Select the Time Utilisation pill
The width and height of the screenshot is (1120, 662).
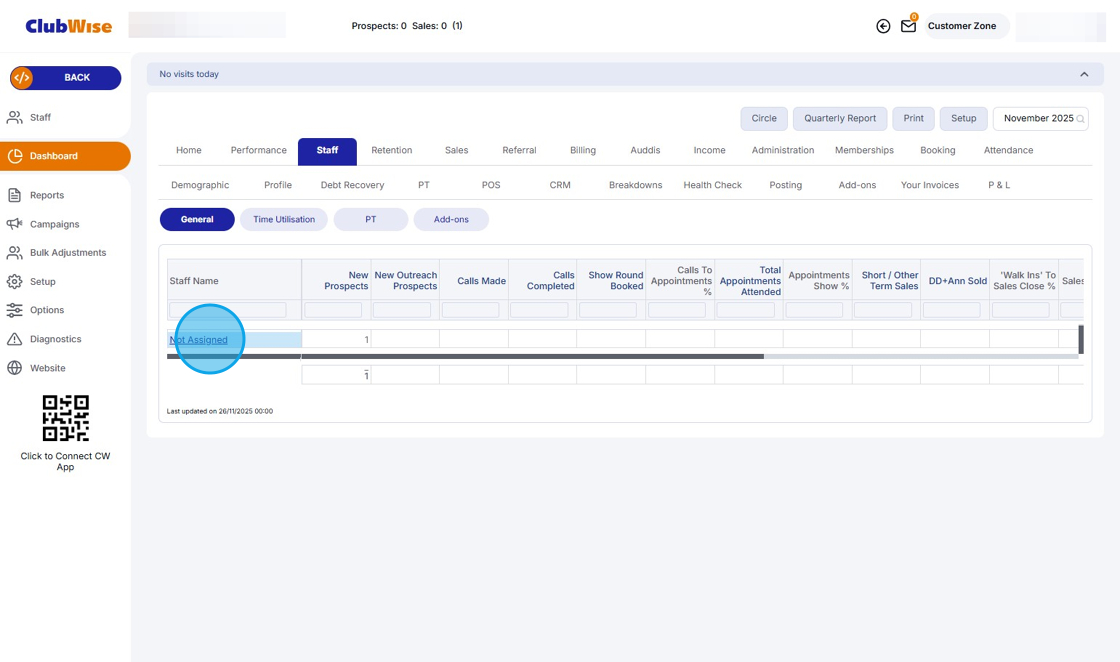(x=284, y=220)
